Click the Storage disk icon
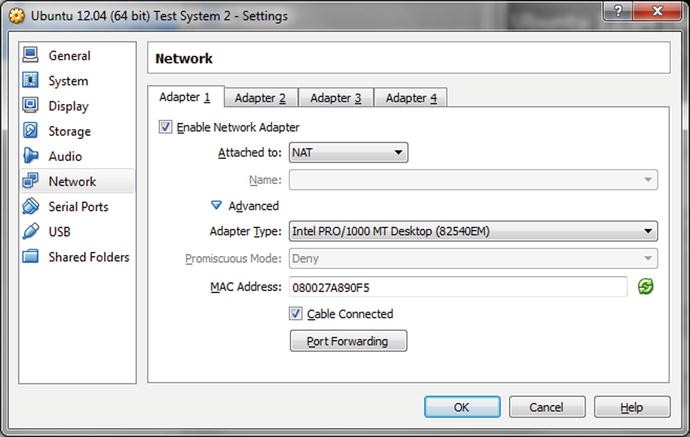 (30, 130)
